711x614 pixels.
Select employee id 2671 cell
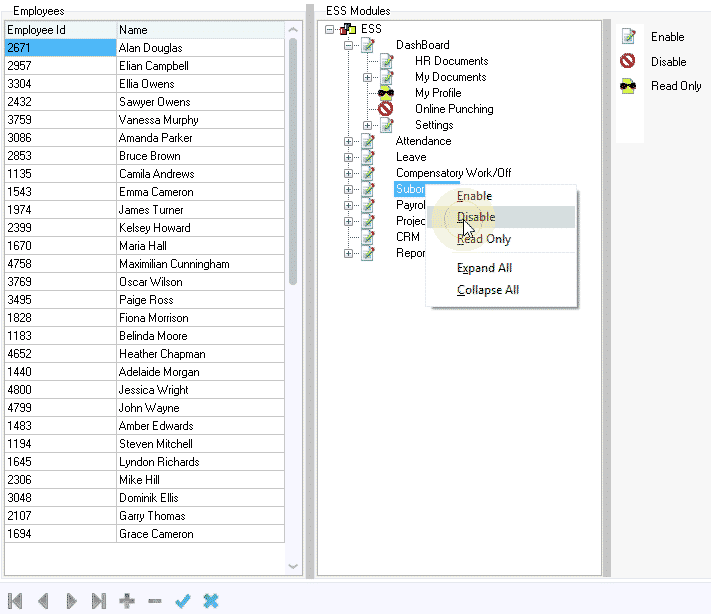coord(60,48)
